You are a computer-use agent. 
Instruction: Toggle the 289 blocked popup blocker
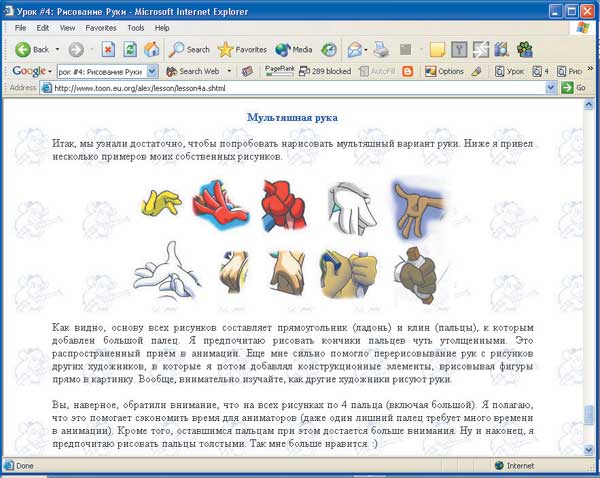(325, 72)
